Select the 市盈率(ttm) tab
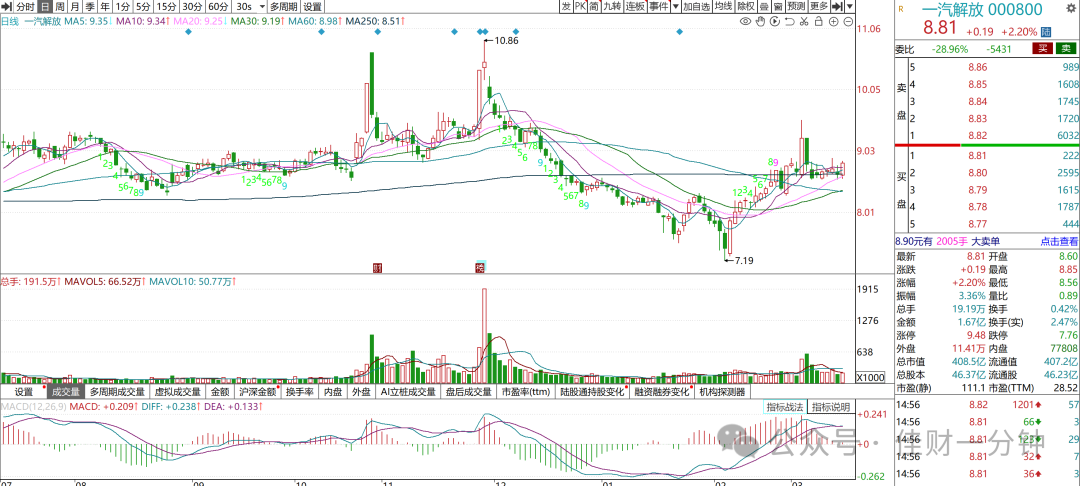The image size is (1080, 486). point(526,392)
